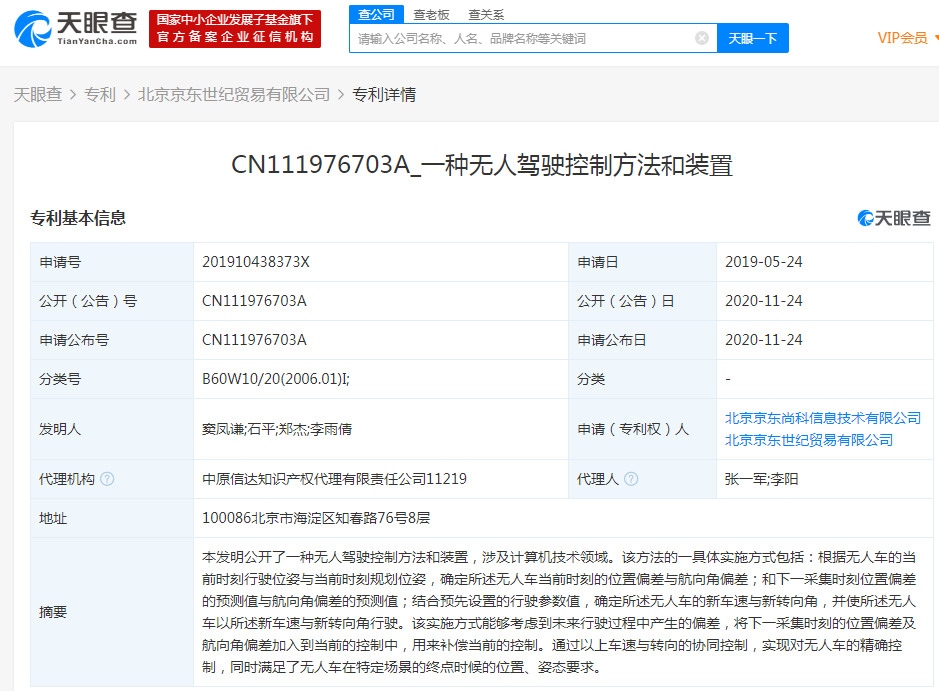Go to 天眼查 breadcrumb home
The height and width of the screenshot is (691, 939).
[x=38, y=95]
